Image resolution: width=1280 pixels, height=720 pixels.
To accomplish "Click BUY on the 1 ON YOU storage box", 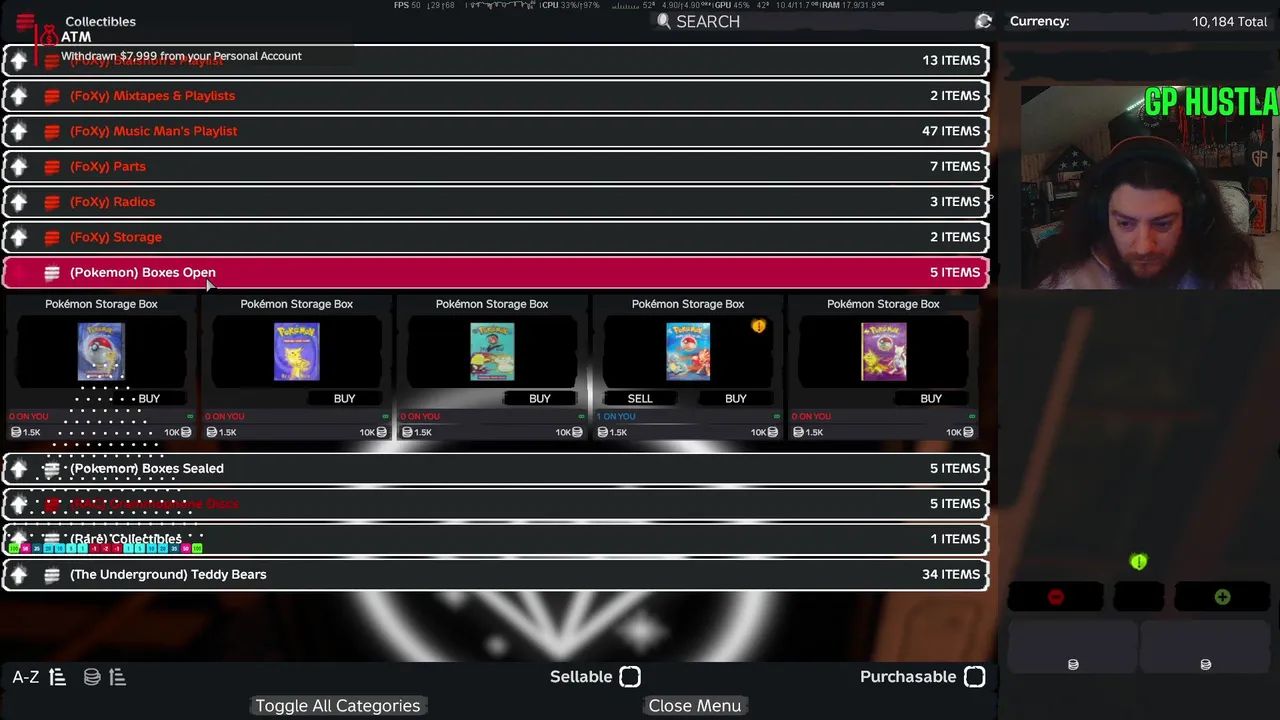I will [x=736, y=399].
